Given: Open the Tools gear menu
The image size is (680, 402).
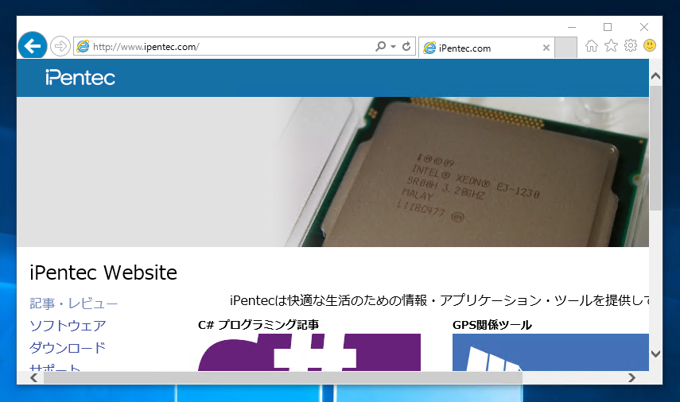Looking at the screenshot, I should pos(630,45).
